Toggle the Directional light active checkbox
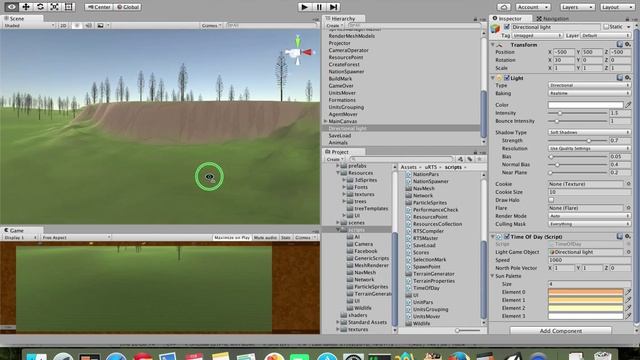This screenshot has width=640, height=360. (507, 27)
